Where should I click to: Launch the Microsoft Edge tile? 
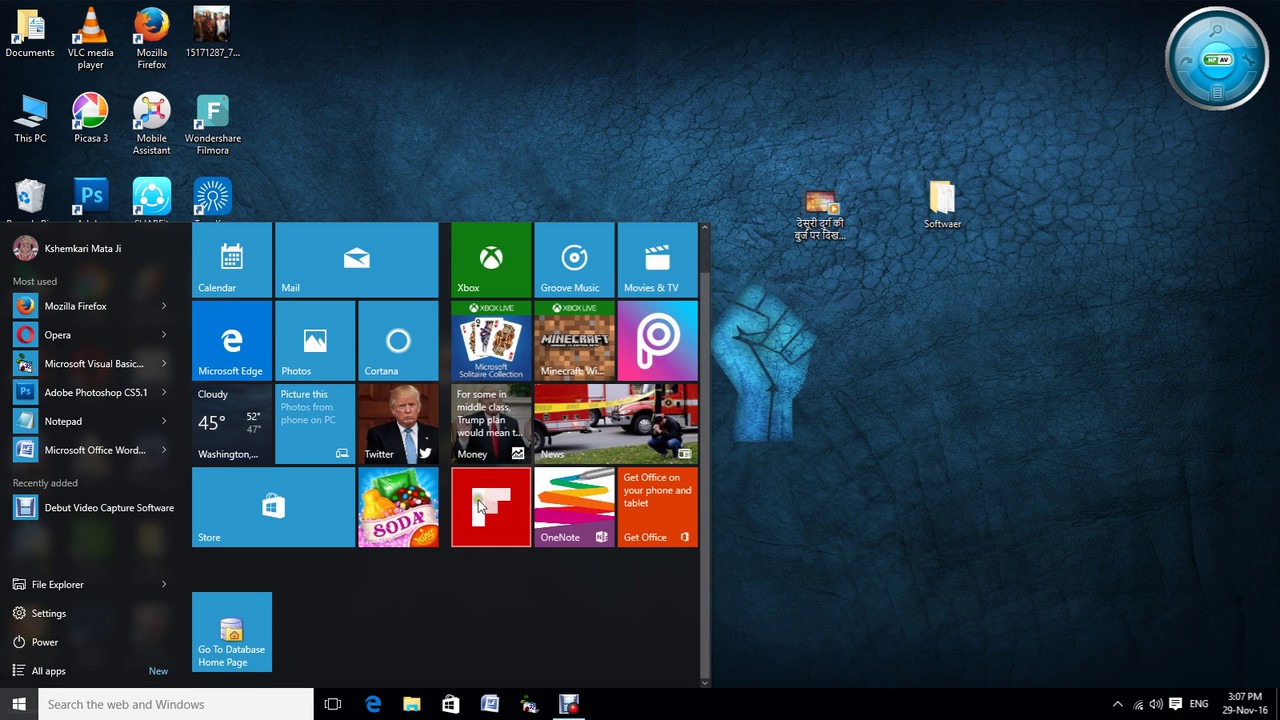click(232, 341)
